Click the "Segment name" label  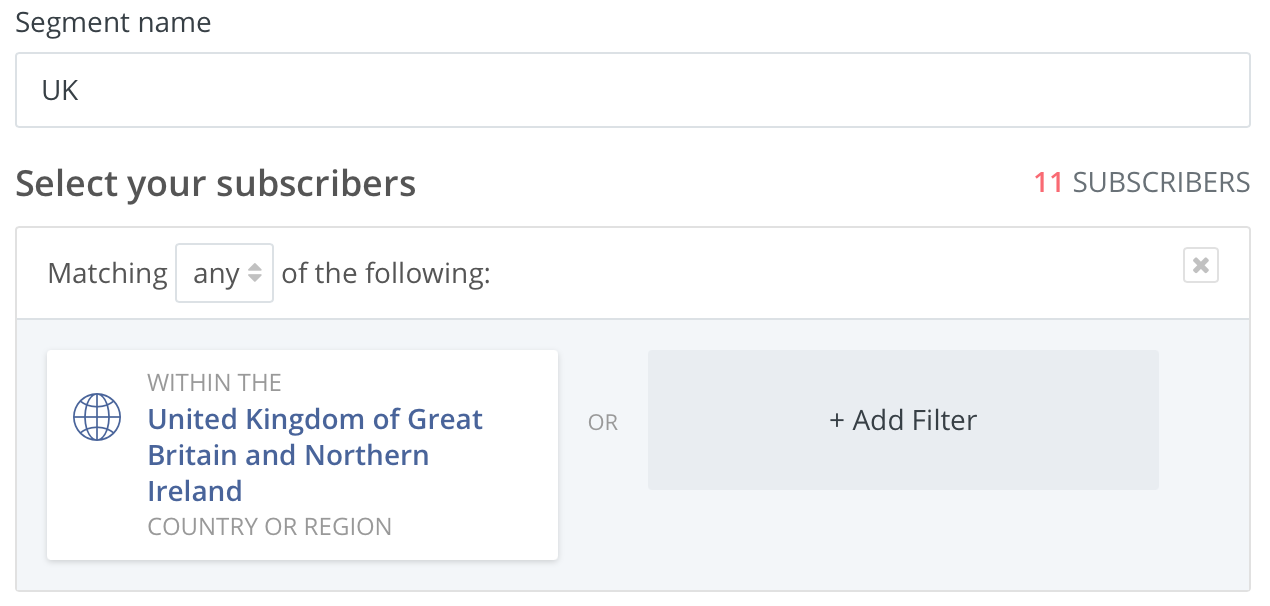pyautogui.click(x=113, y=23)
